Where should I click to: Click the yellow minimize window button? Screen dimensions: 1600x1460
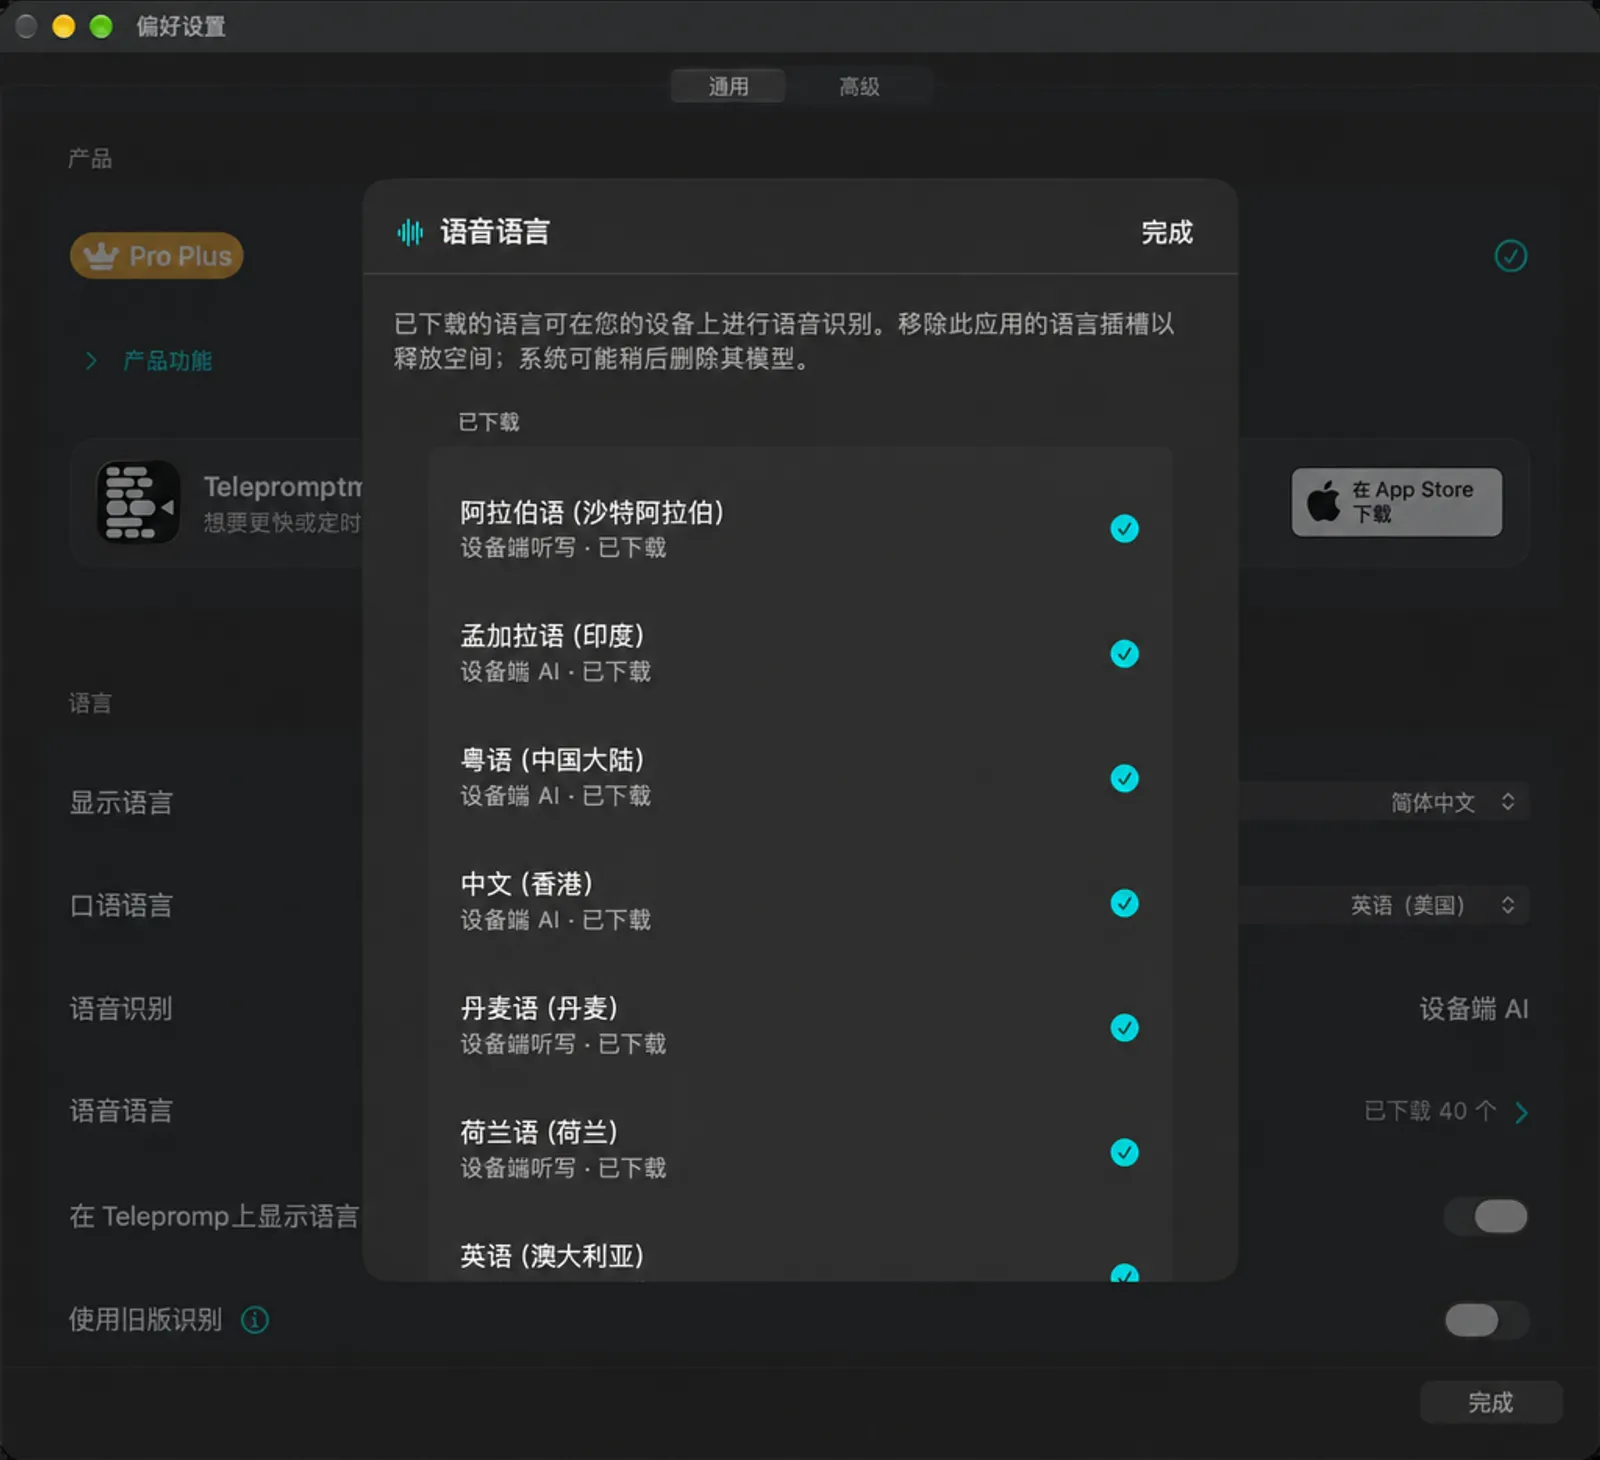point(64,26)
